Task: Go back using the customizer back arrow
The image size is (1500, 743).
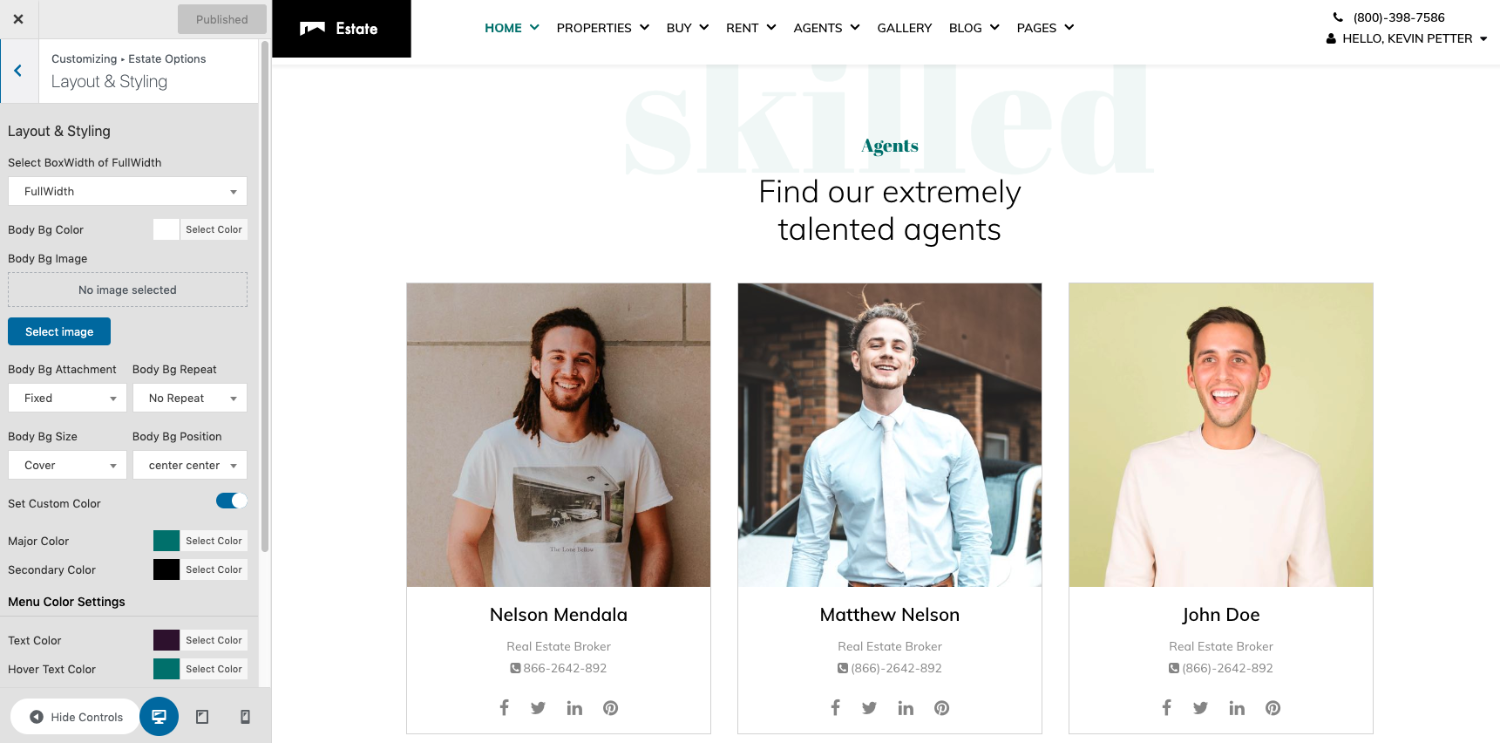Action: (18, 71)
